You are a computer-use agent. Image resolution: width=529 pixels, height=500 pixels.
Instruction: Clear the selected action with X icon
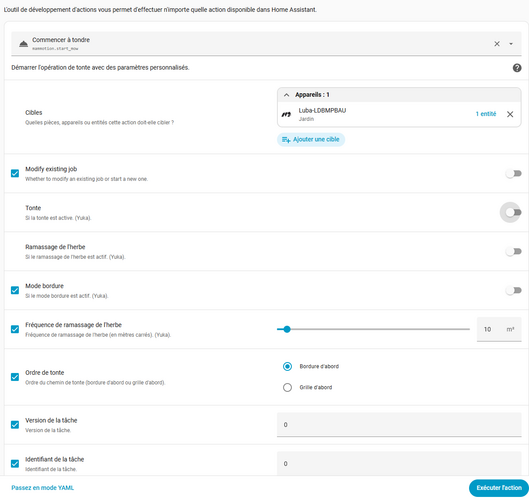[497, 44]
